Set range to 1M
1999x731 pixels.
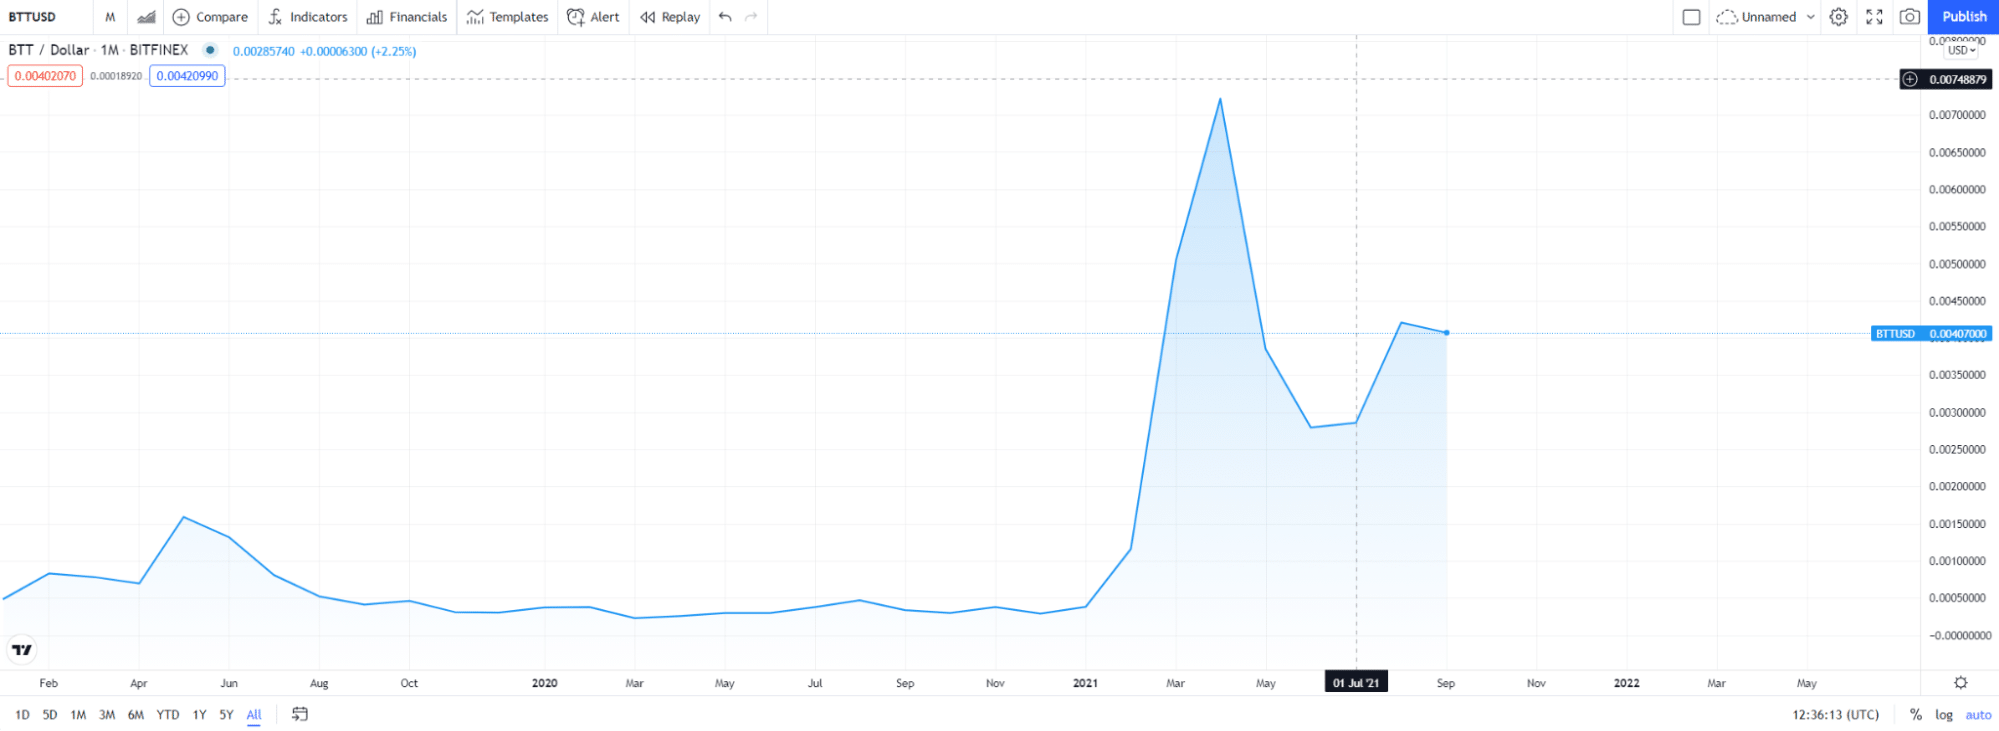pyautogui.click(x=78, y=715)
